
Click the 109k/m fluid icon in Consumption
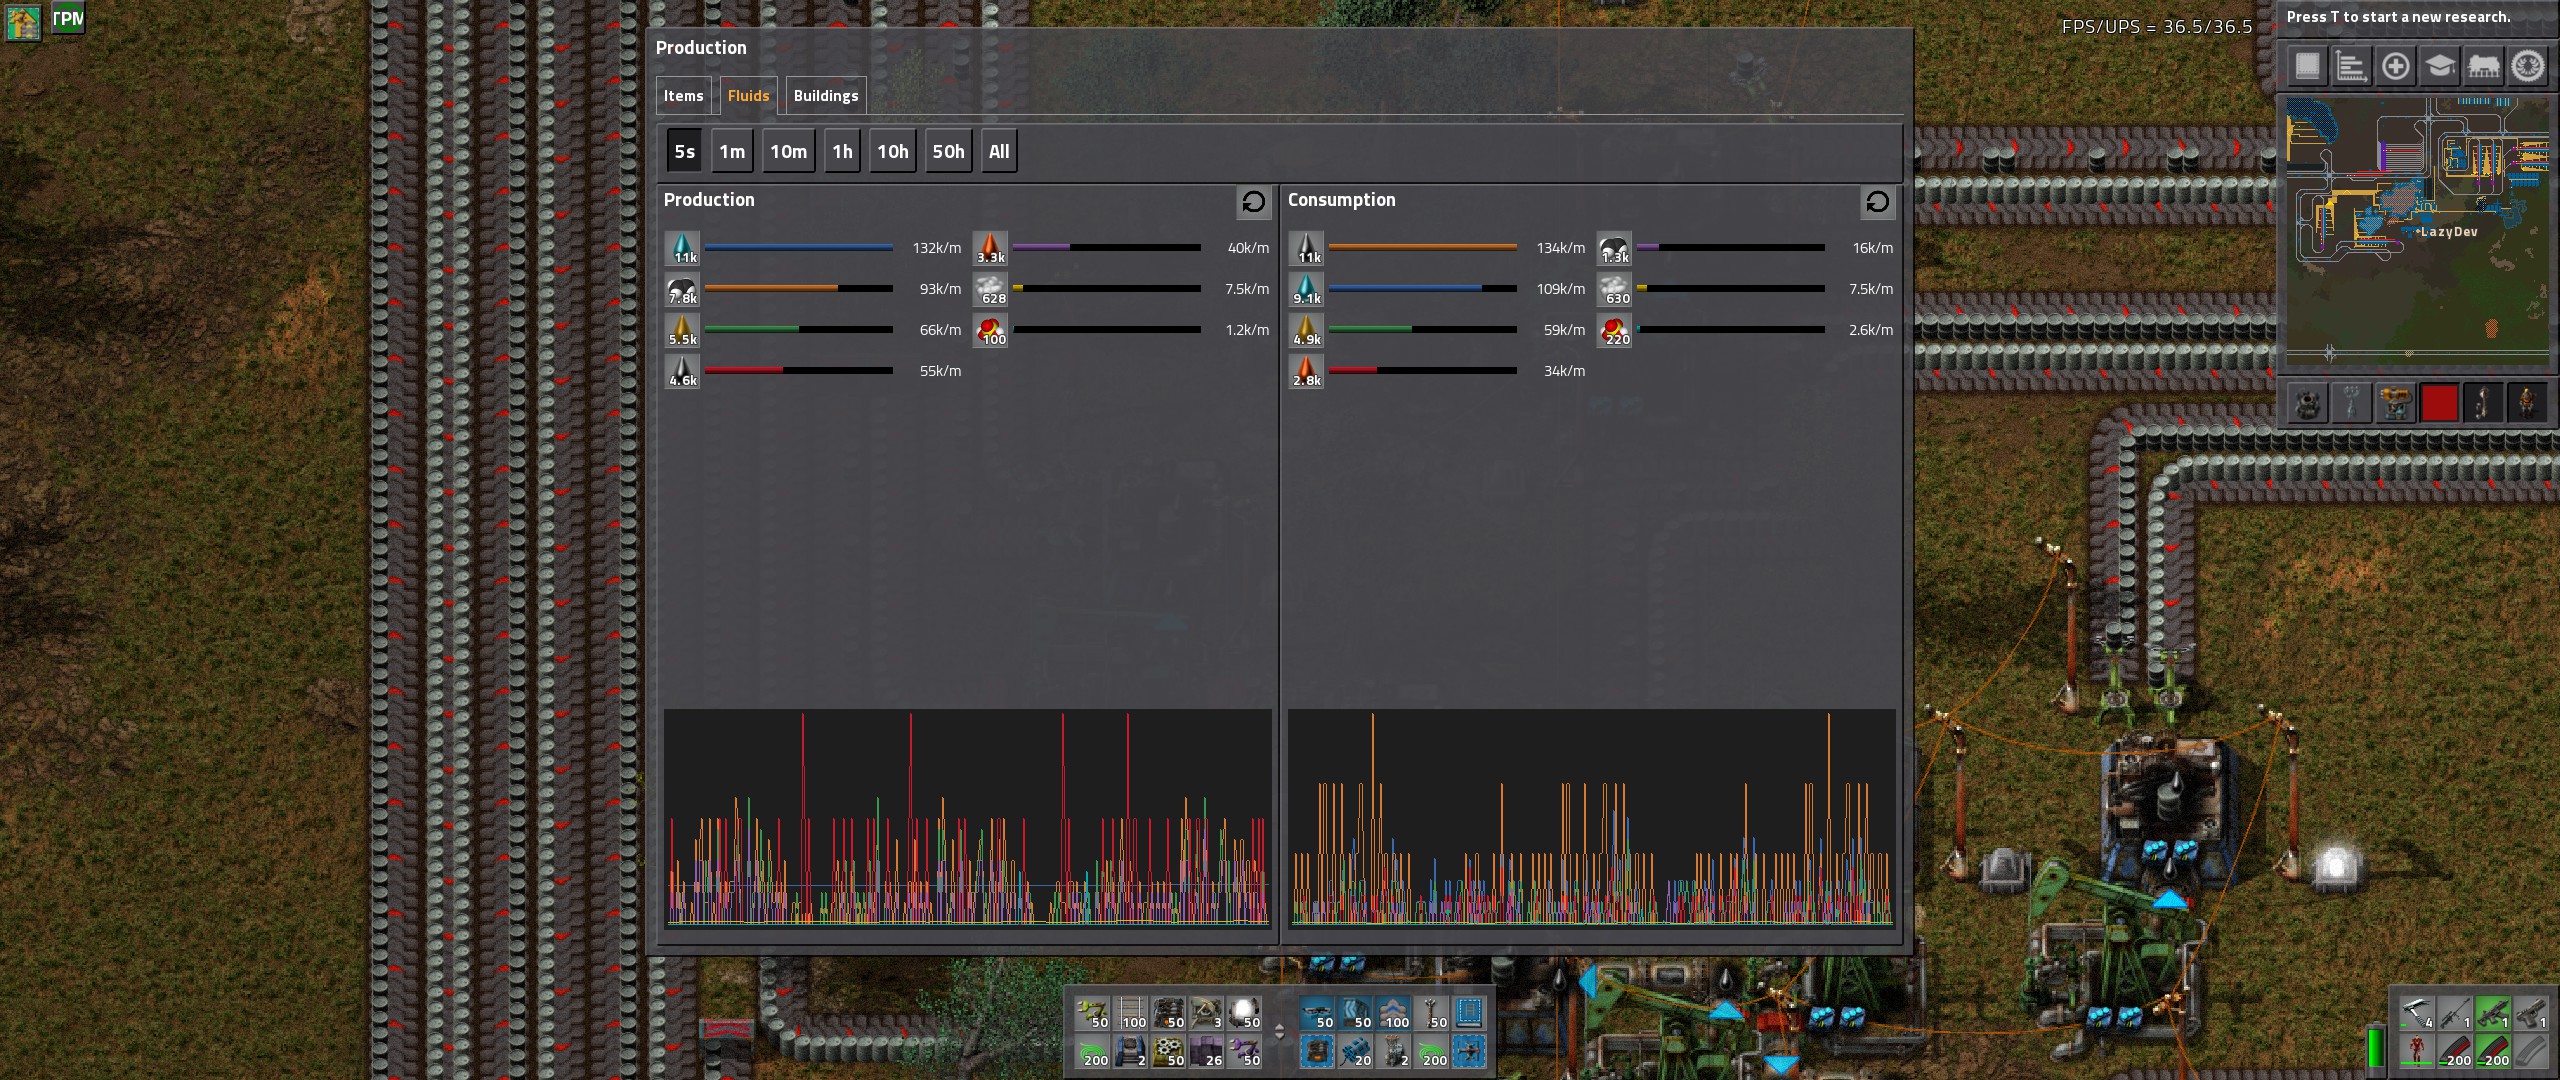pyautogui.click(x=1307, y=289)
